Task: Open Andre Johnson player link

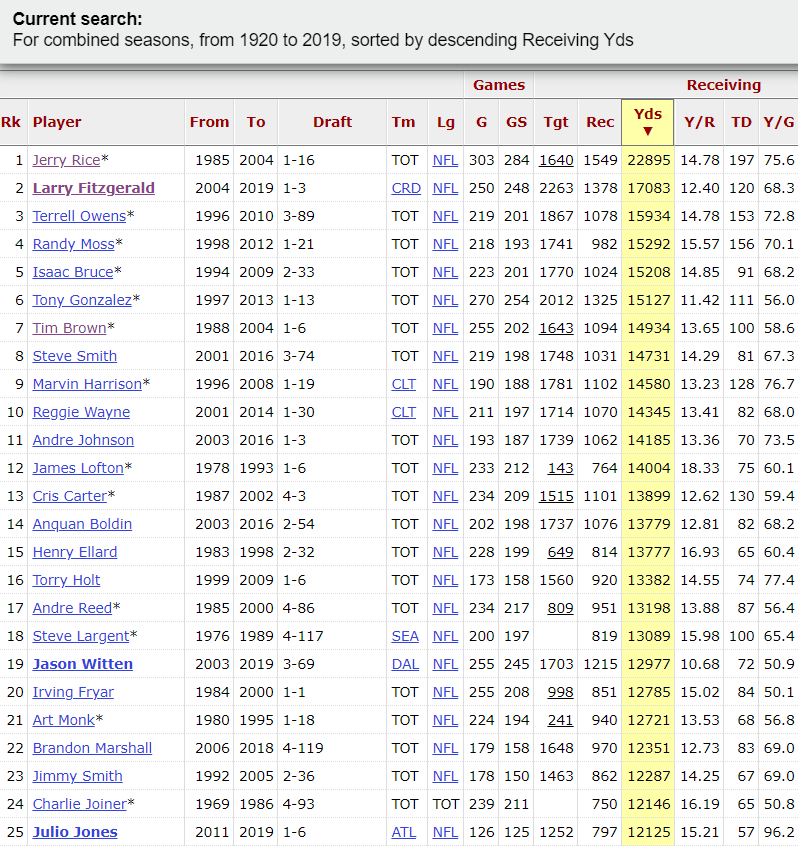Action: [83, 441]
